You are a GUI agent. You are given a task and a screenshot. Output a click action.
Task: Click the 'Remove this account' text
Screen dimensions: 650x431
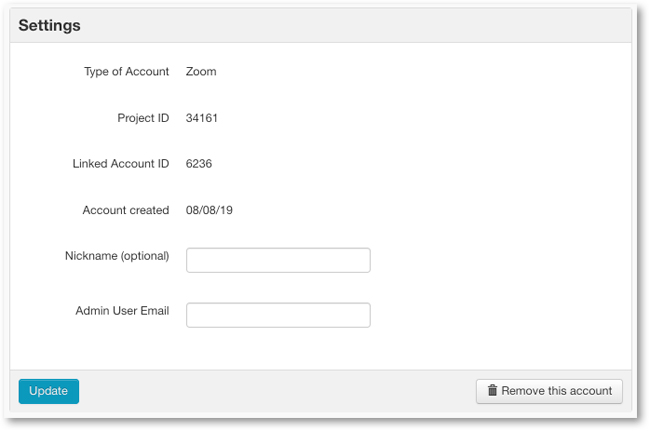click(x=556, y=391)
